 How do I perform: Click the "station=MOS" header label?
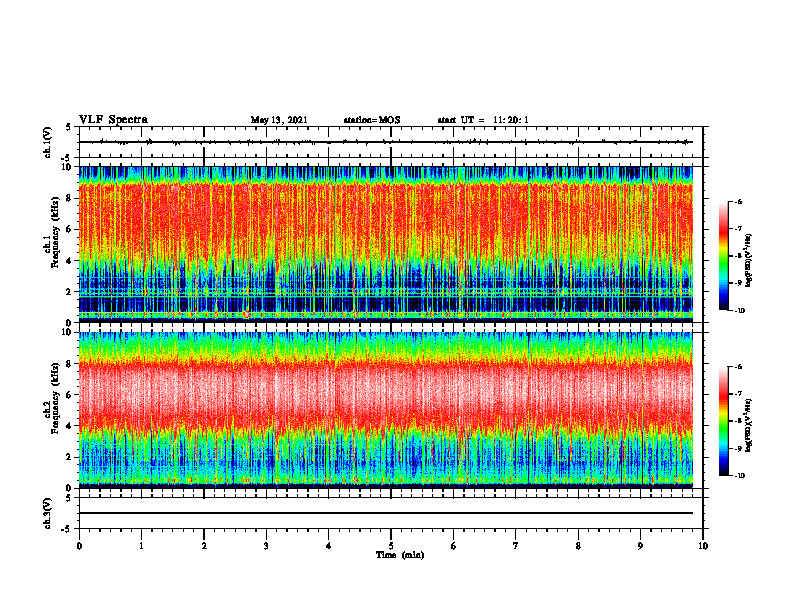tap(372, 120)
